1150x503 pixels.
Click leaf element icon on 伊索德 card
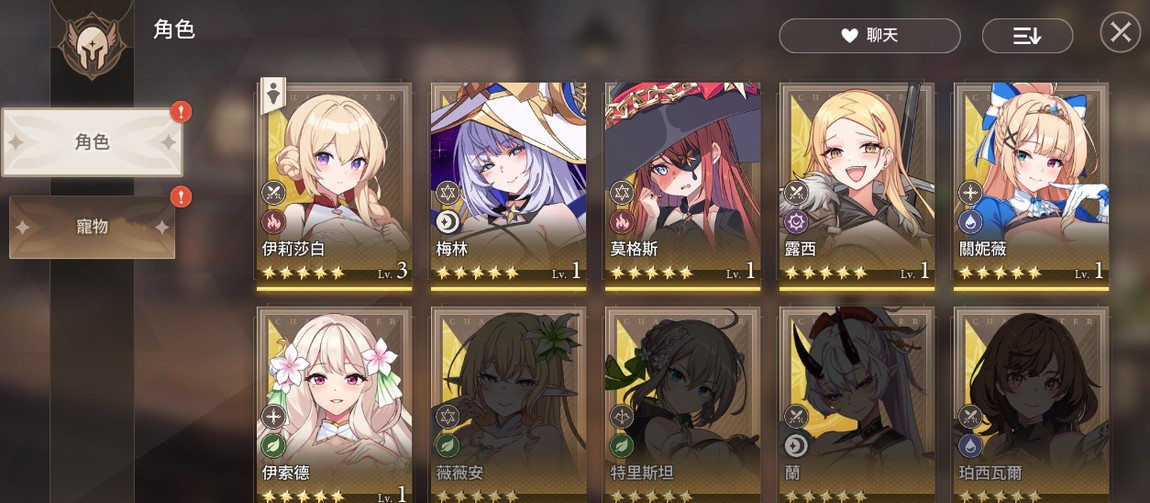[273, 445]
